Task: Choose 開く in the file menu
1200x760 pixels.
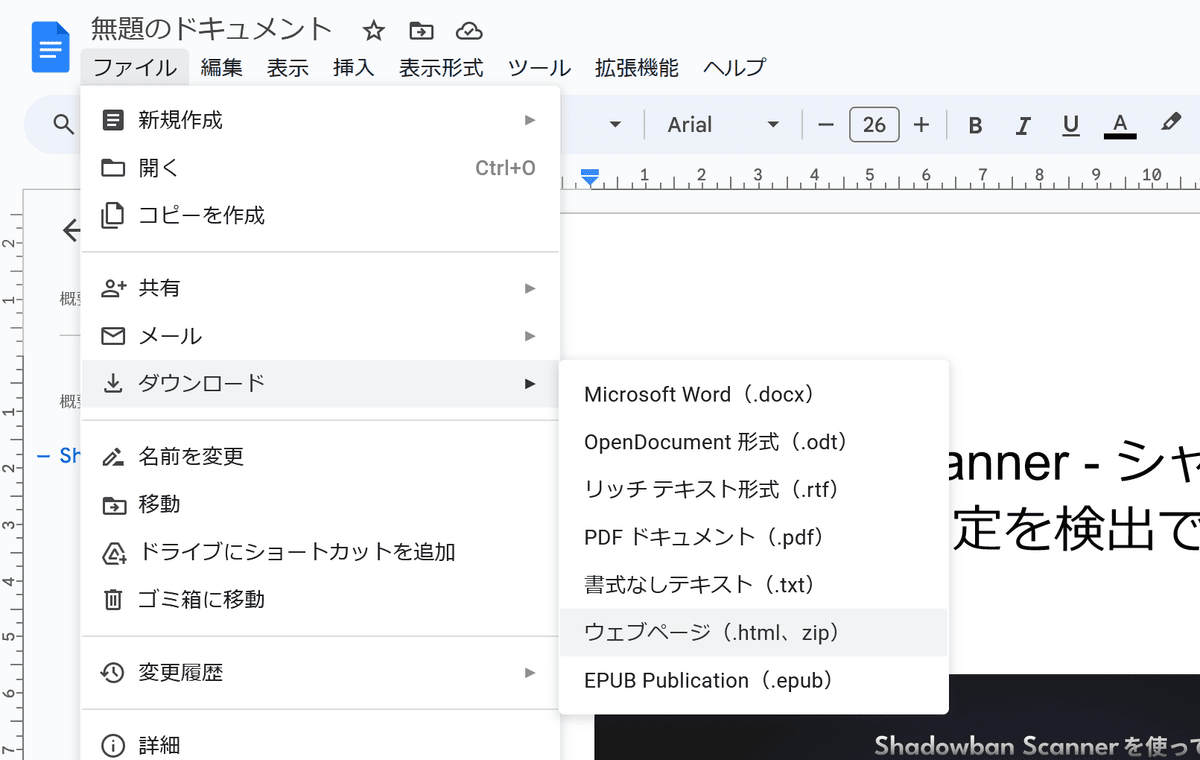Action: pyautogui.click(x=320, y=168)
